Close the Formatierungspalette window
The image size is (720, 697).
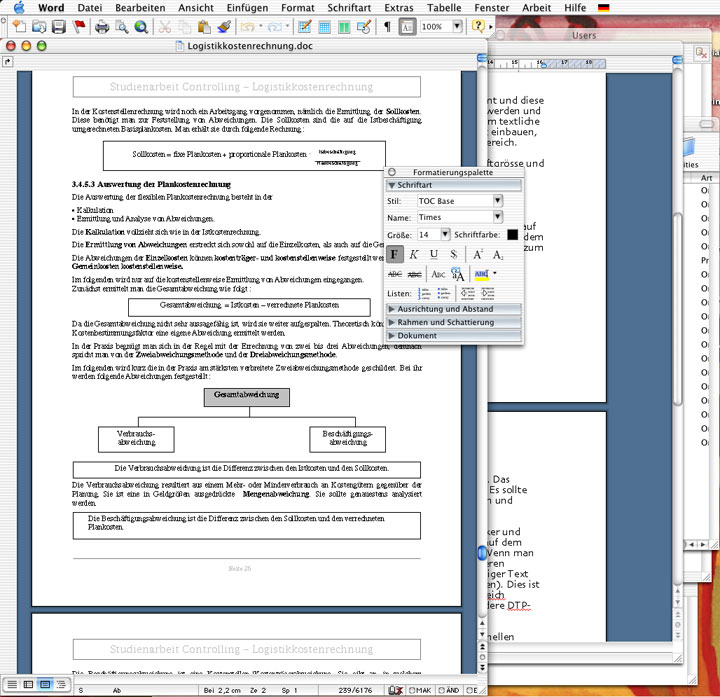pos(392,172)
